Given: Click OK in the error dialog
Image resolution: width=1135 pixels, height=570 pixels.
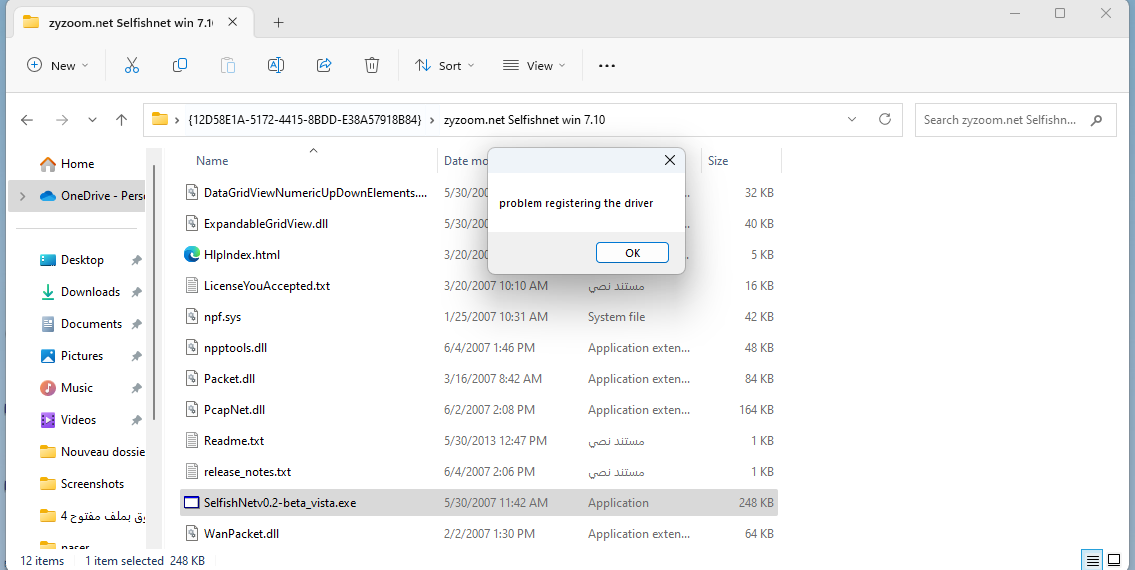Looking at the screenshot, I should tap(632, 253).
